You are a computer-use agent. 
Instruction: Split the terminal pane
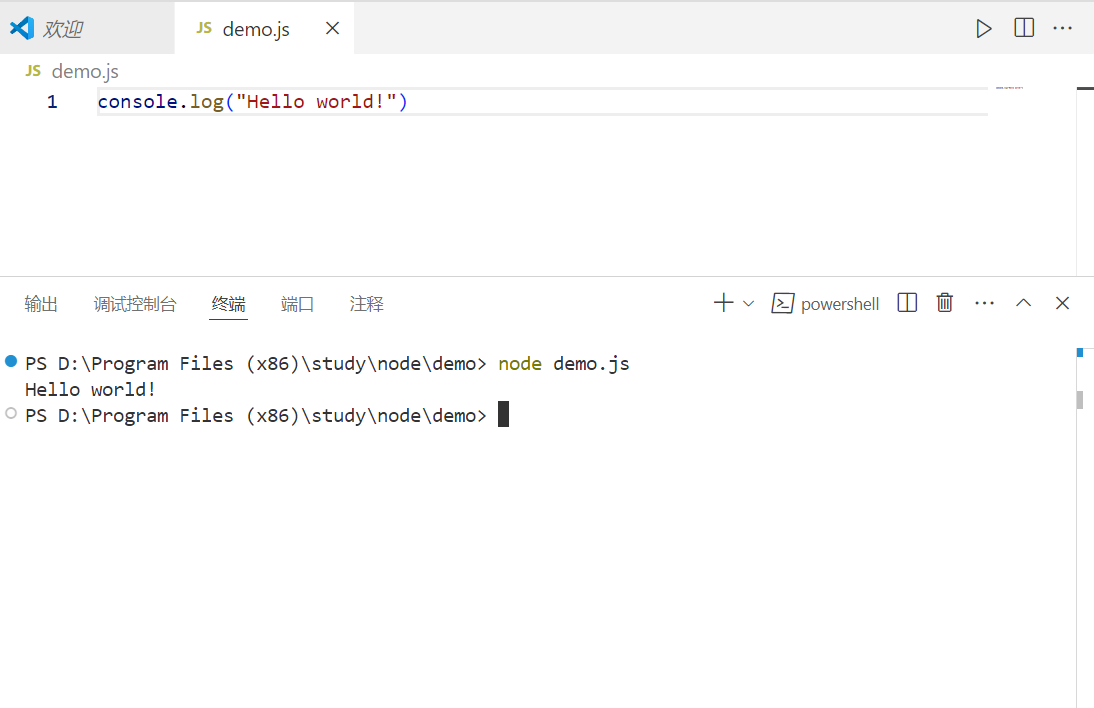pos(906,303)
